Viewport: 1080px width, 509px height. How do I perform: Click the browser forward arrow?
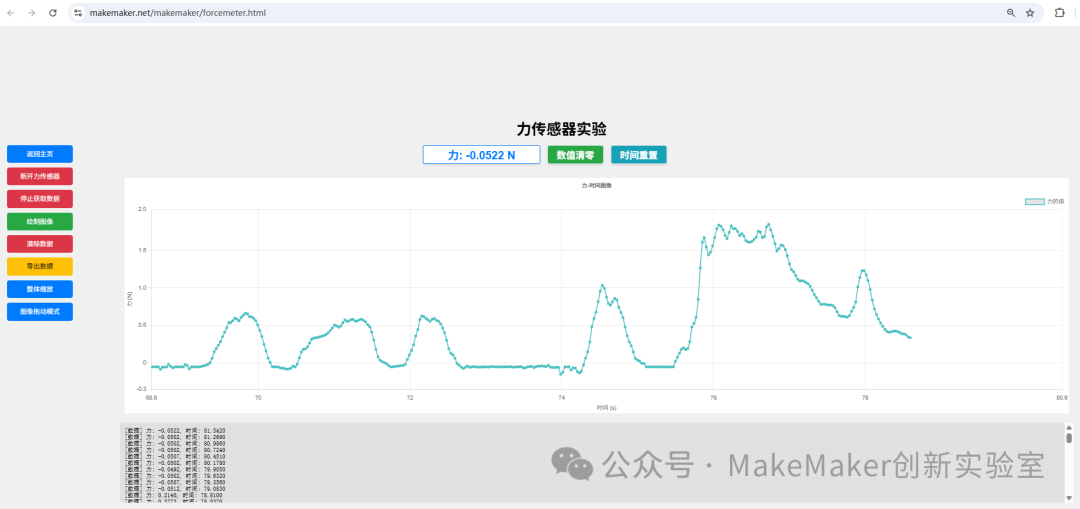(x=31, y=13)
